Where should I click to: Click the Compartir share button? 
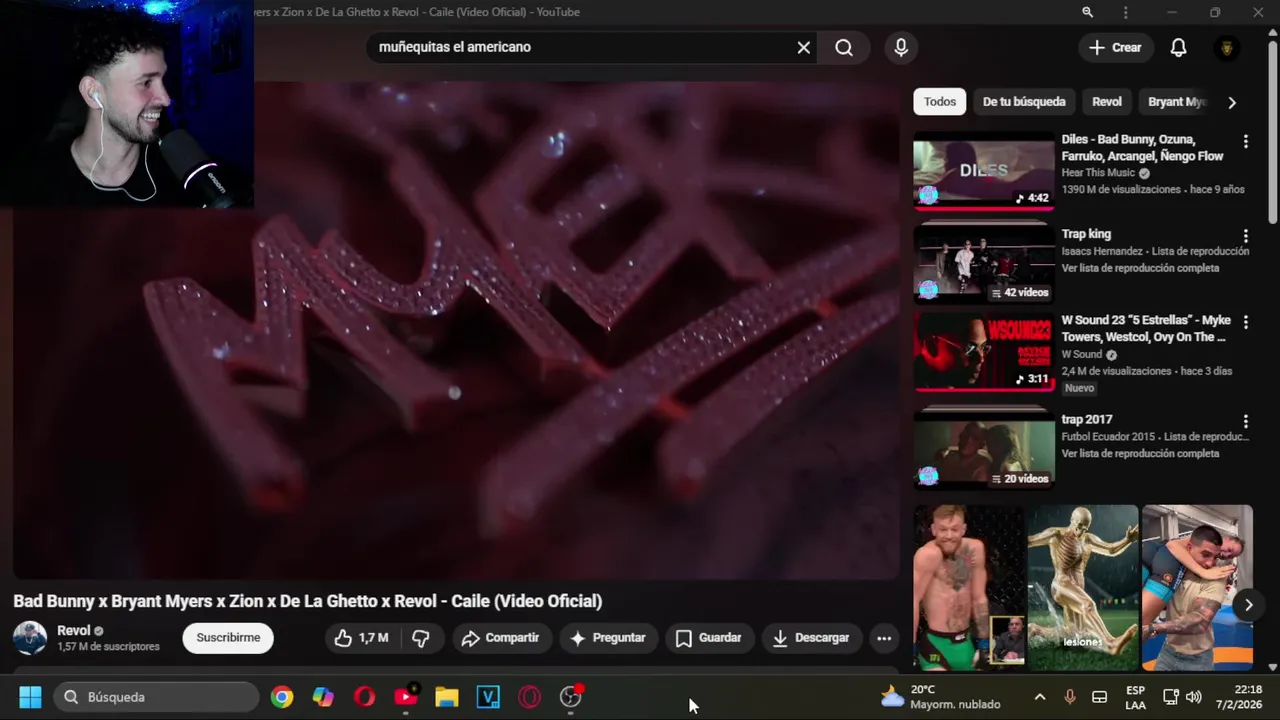click(x=500, y=638)
